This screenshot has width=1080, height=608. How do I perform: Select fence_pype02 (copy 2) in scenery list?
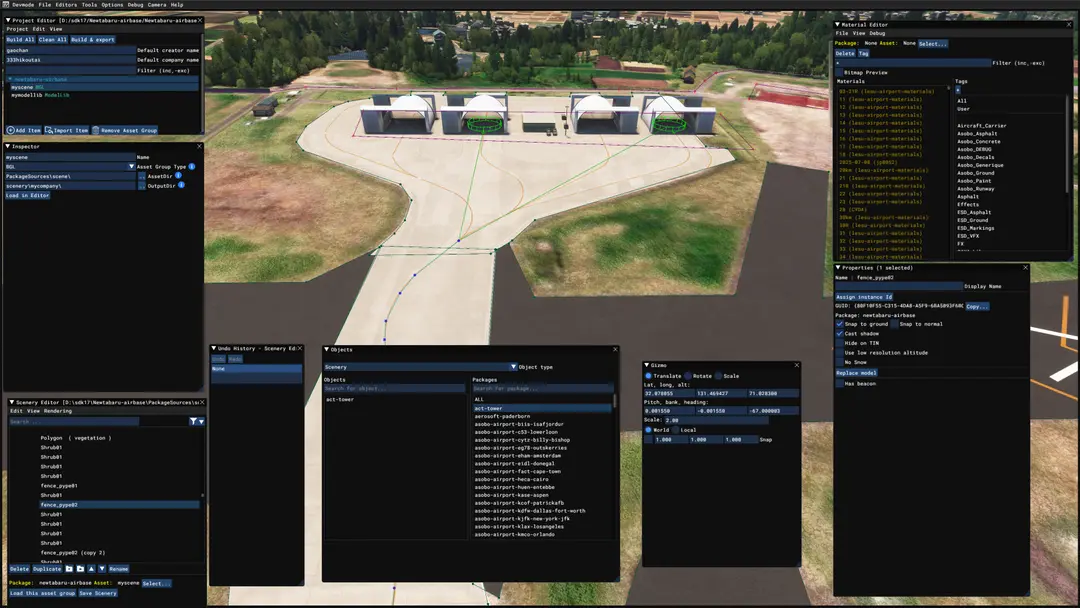(x=73, y=552)
